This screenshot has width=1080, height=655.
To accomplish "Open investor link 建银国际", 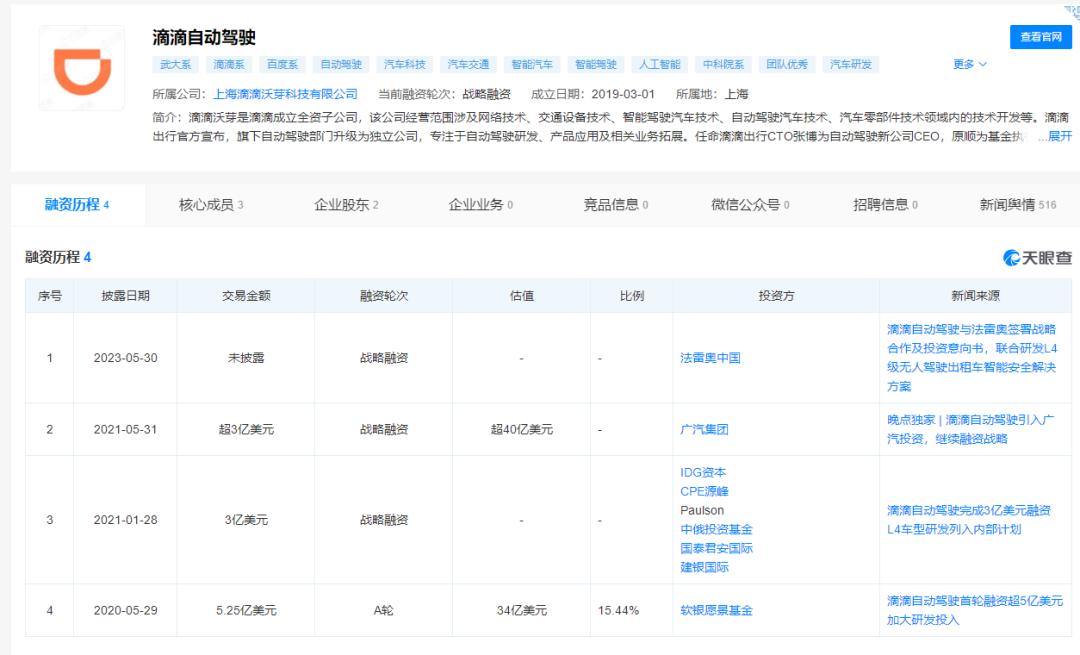I will click(x=704, y=567).
